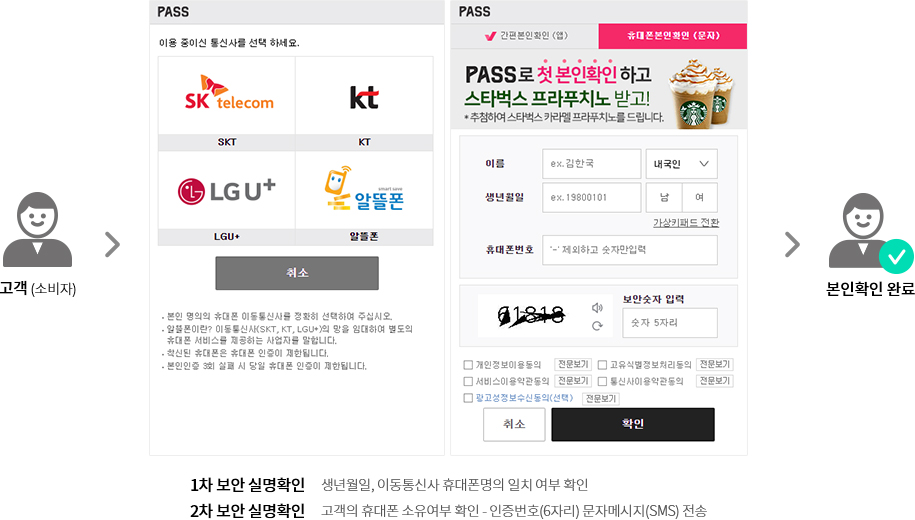Open the 가상키패드 전환 link

coord(686,222)
